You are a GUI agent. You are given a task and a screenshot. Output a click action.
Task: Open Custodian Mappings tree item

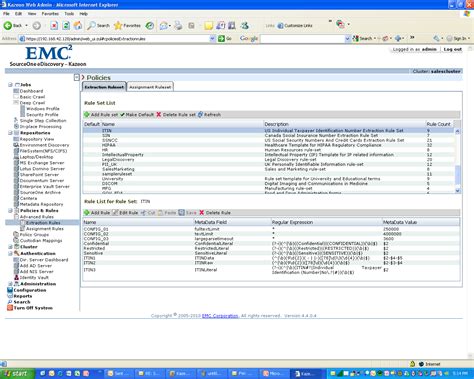(x=41, y=241)
